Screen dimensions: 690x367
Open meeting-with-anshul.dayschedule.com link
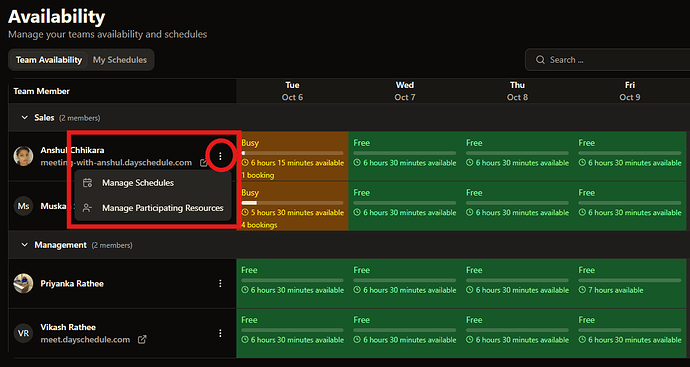[x=116, y=163]
